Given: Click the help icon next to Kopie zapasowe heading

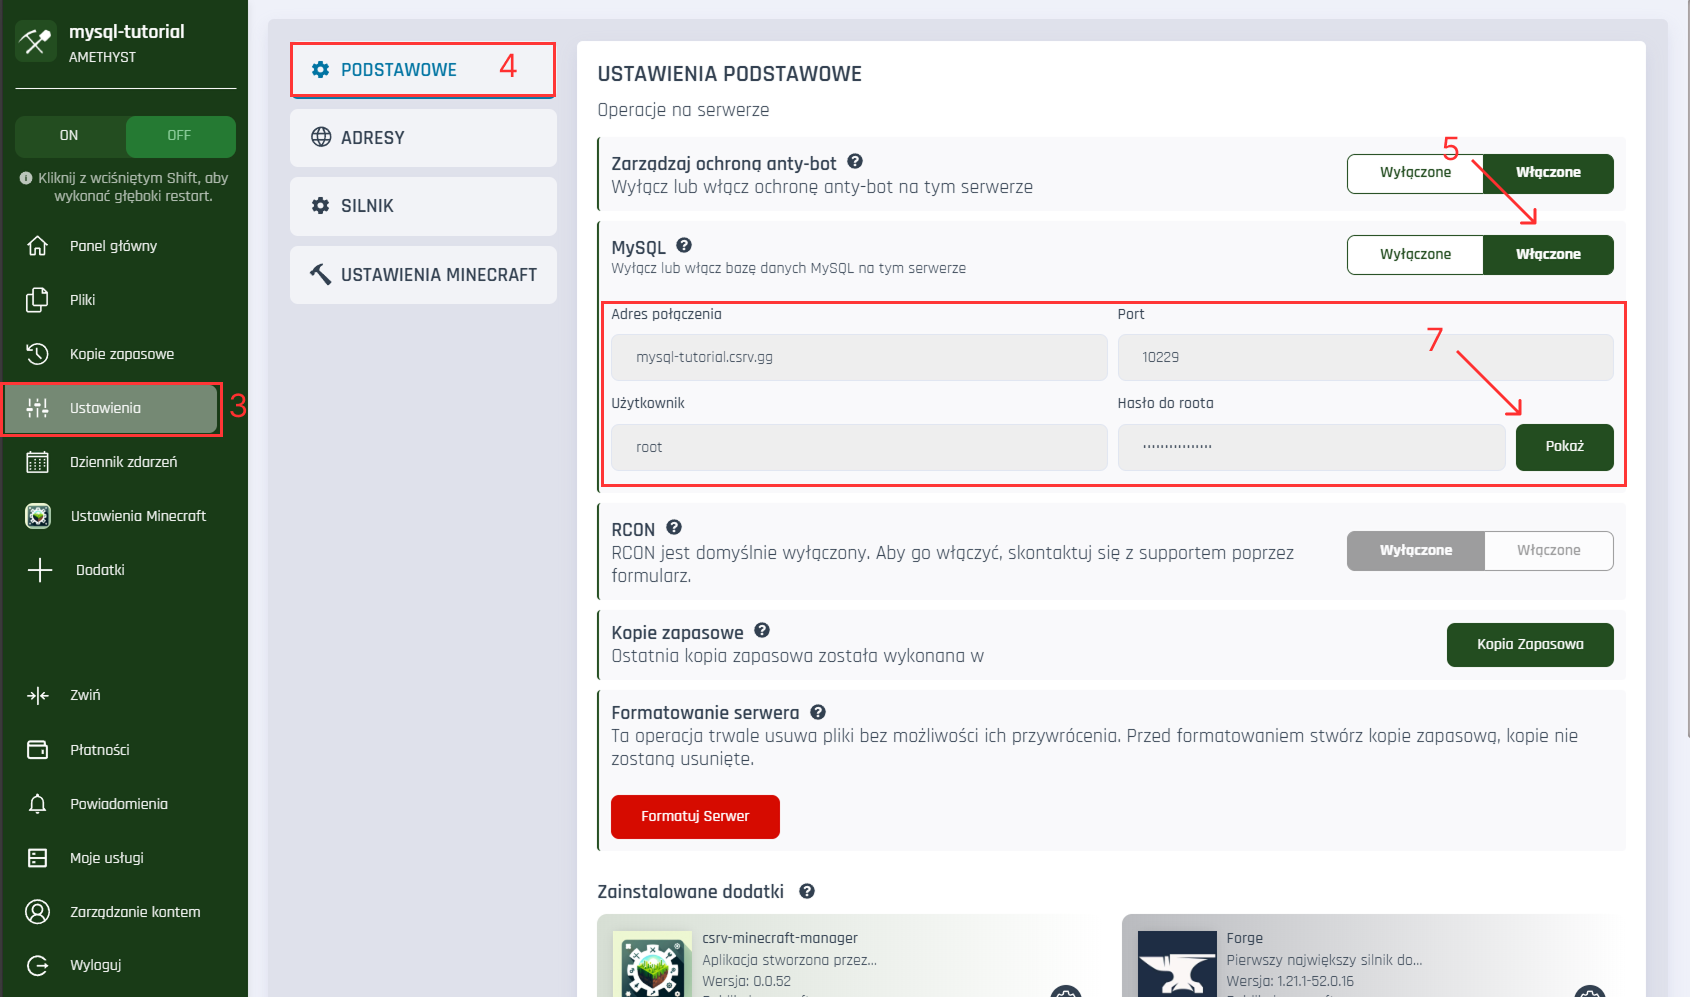Looking at the screenshot, I should 762,630.
